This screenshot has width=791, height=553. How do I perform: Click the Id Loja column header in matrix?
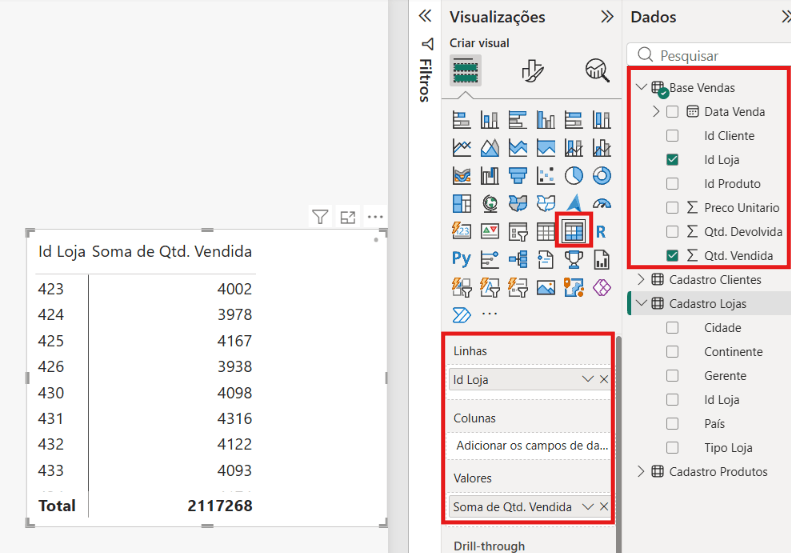(62, 251)
